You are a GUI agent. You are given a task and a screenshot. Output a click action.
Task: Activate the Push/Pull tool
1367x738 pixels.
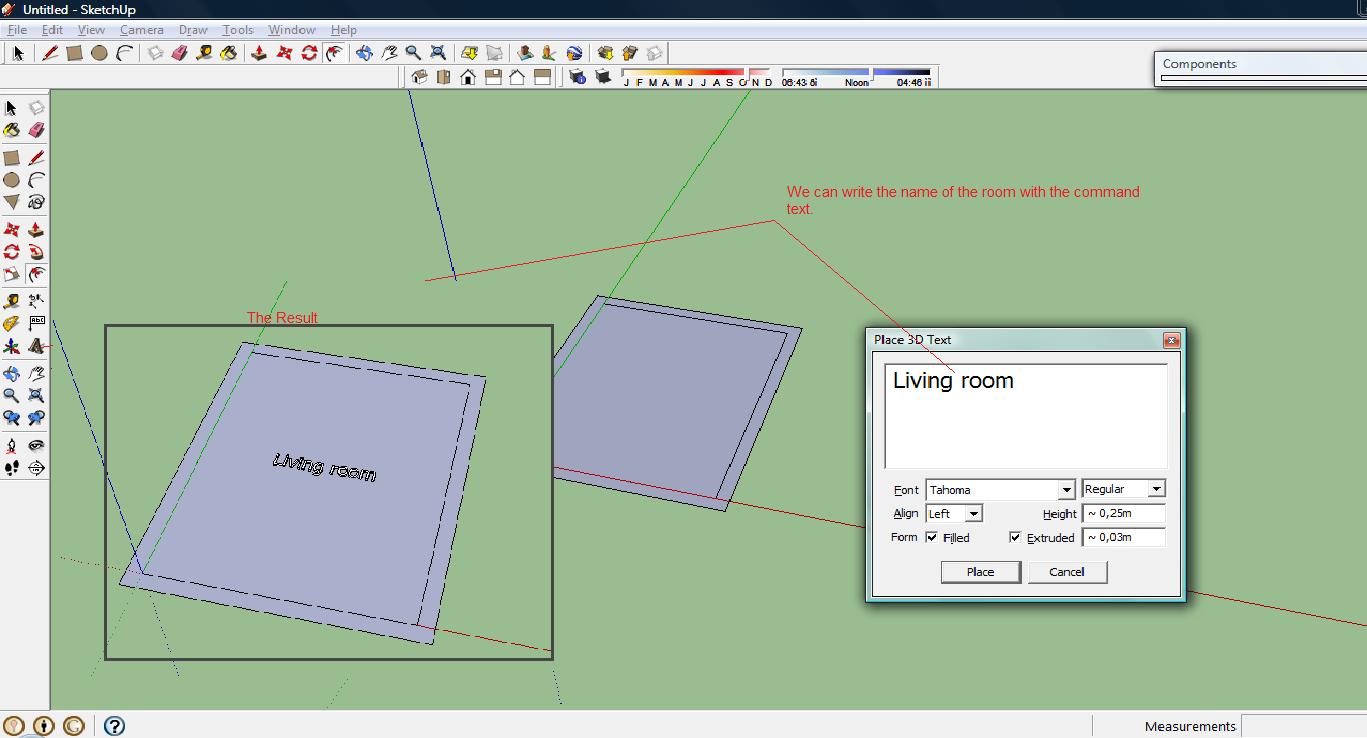point(38,229)
